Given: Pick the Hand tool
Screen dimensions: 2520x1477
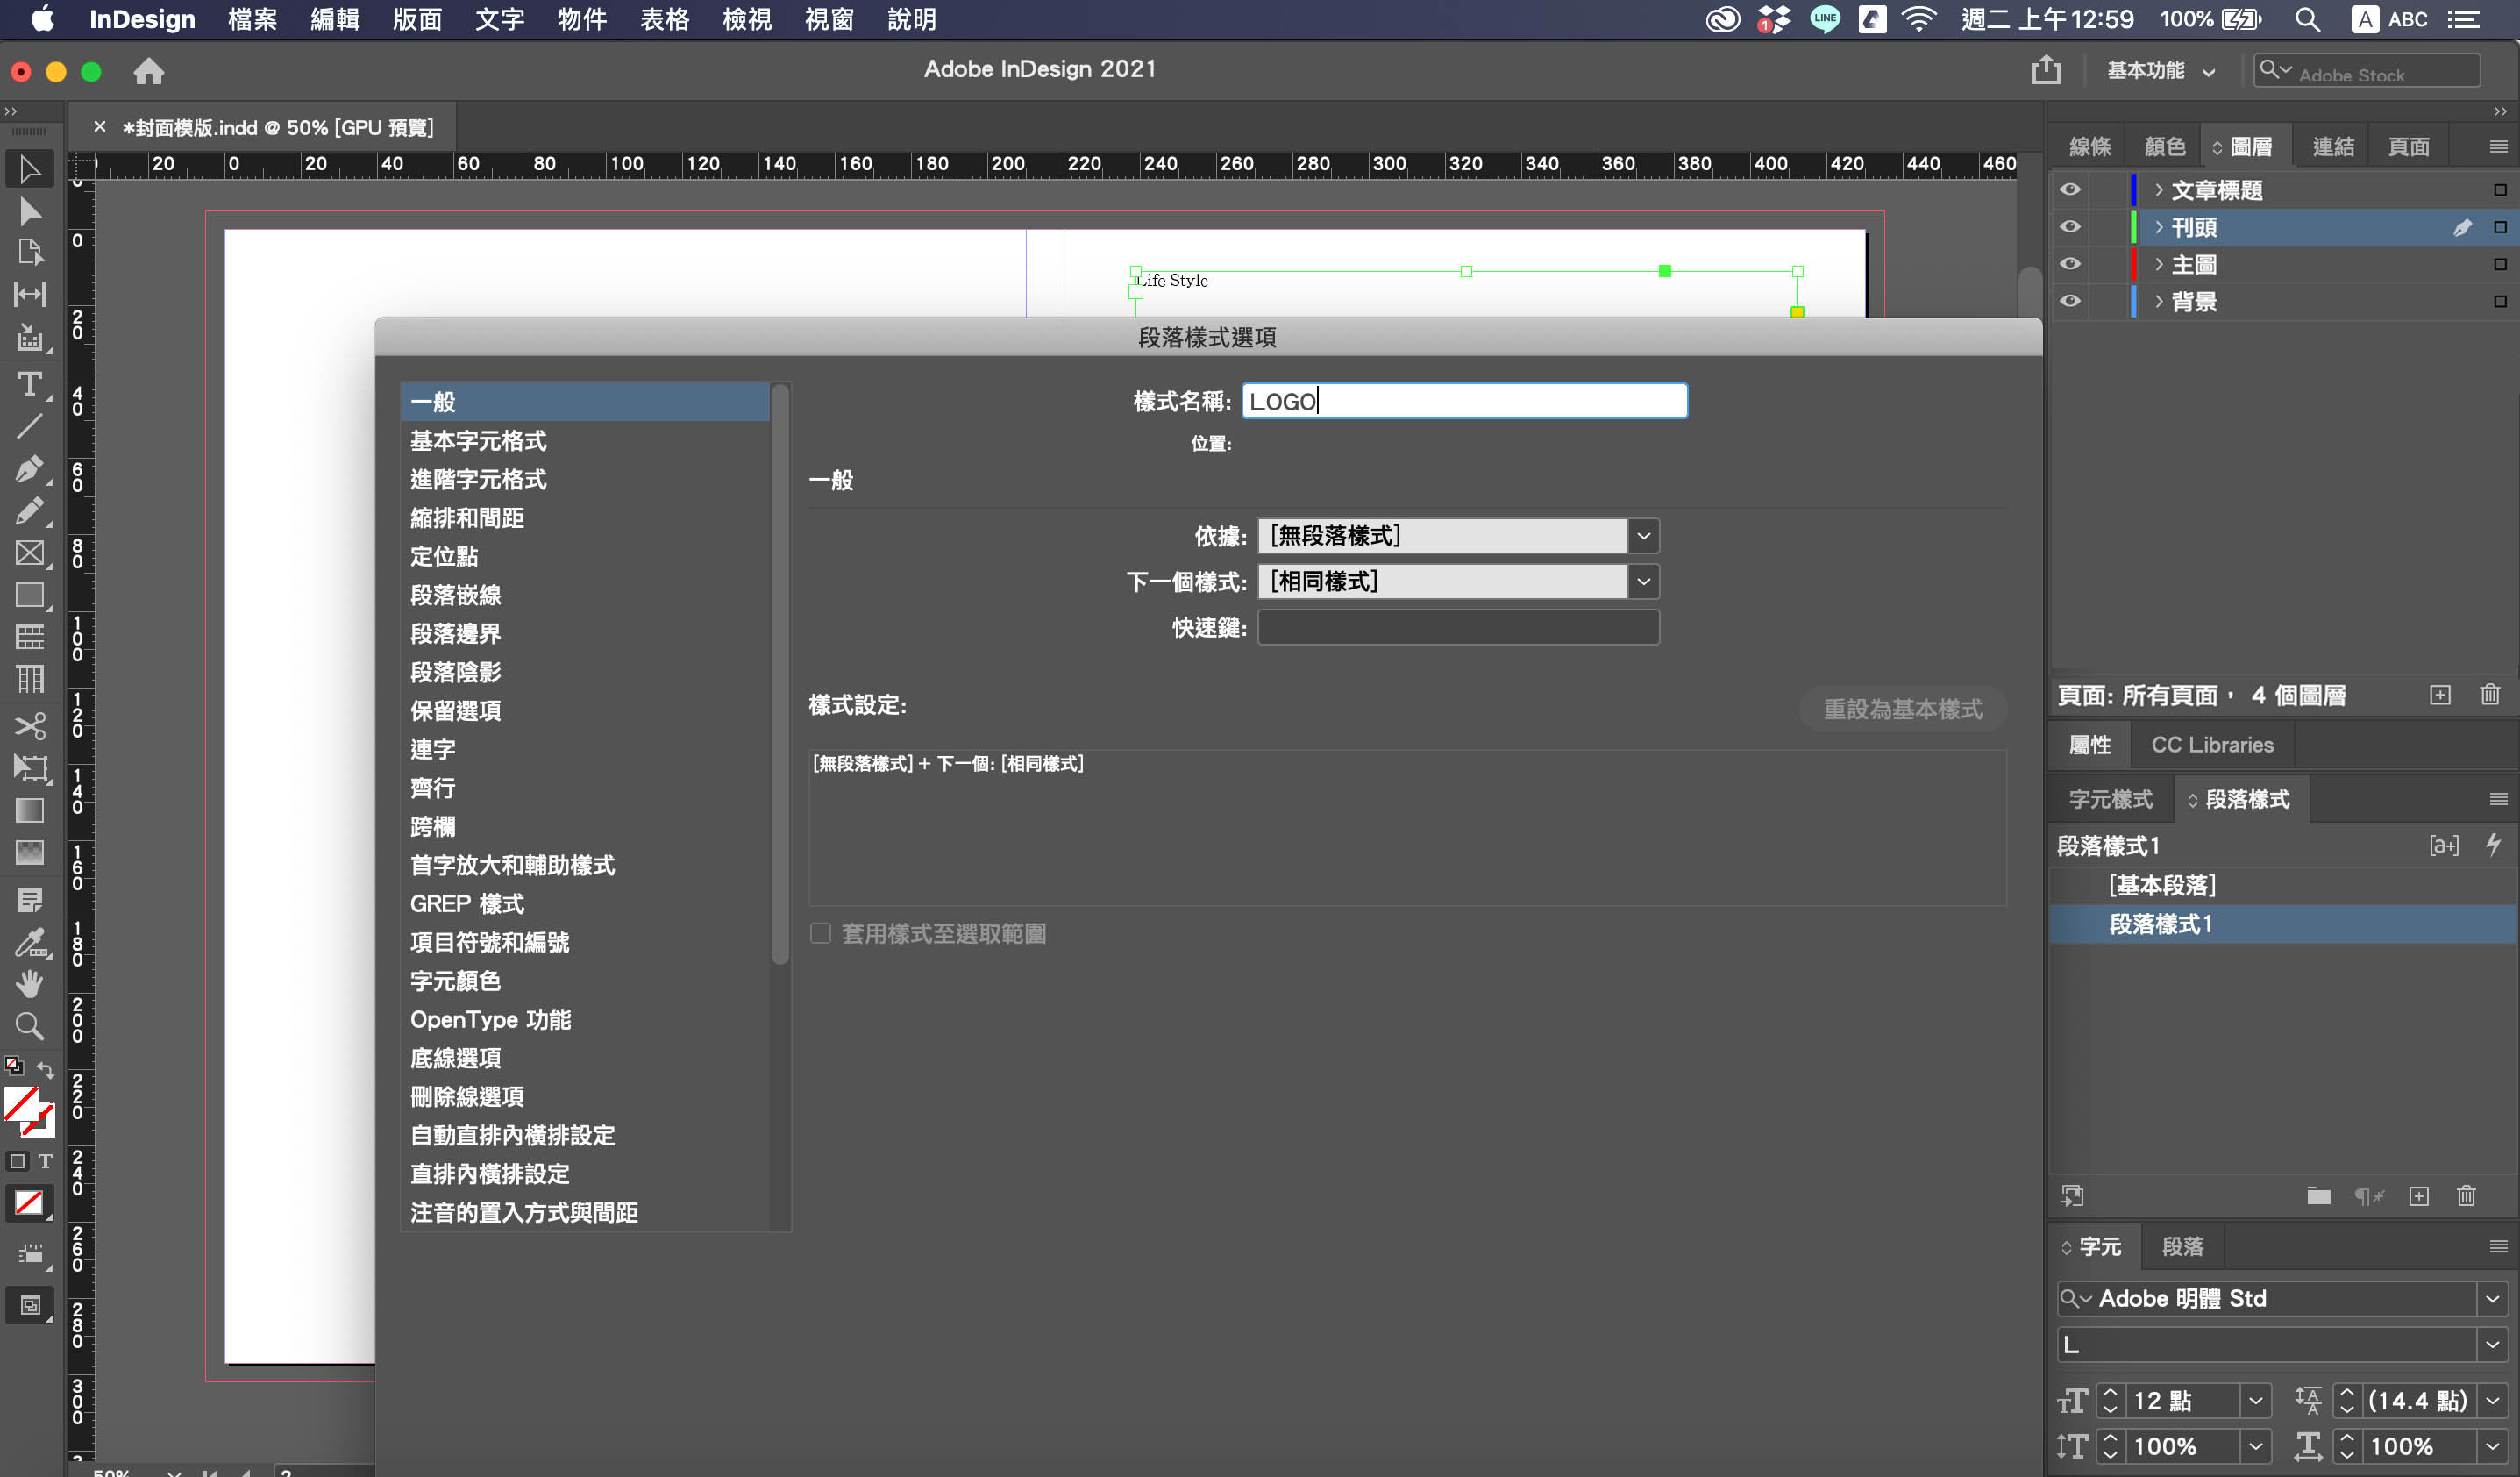Looking at the screenshot, I should [x=29, y=984].
